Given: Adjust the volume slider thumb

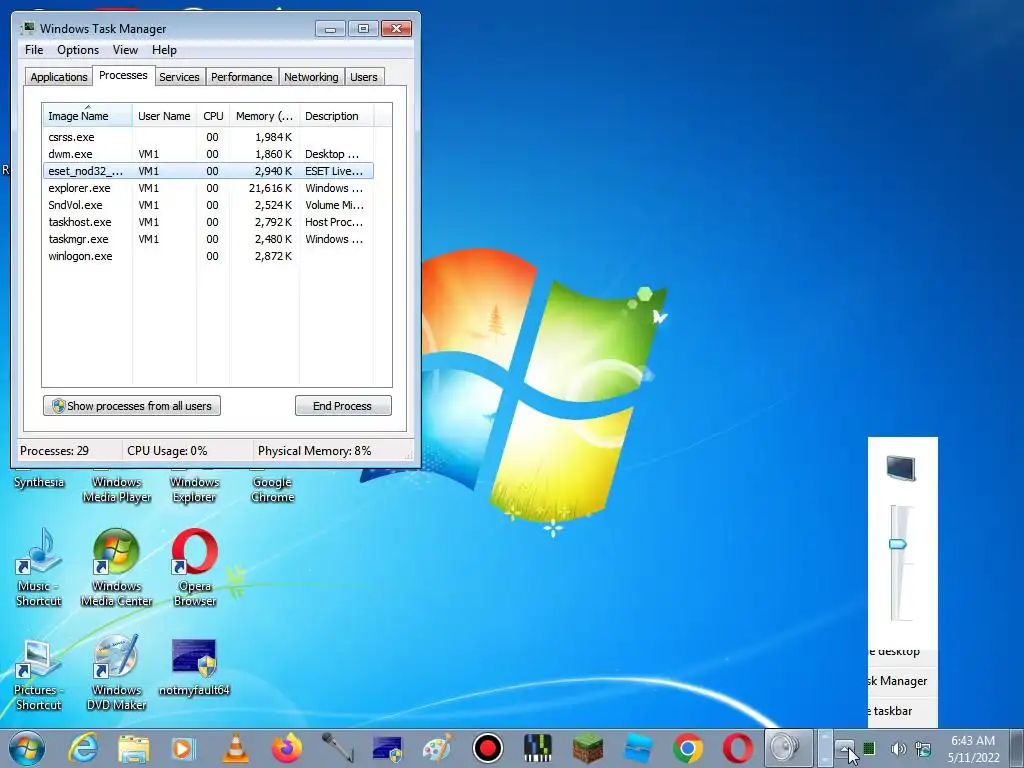Looking at the screenshot, I should (898, 544).
